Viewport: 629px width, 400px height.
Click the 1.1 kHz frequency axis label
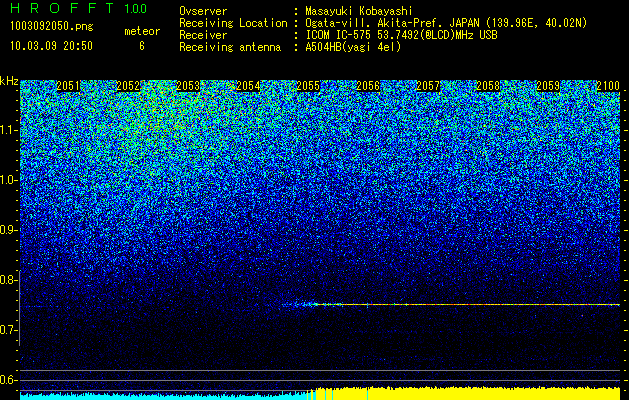click(x=8, y=130)
